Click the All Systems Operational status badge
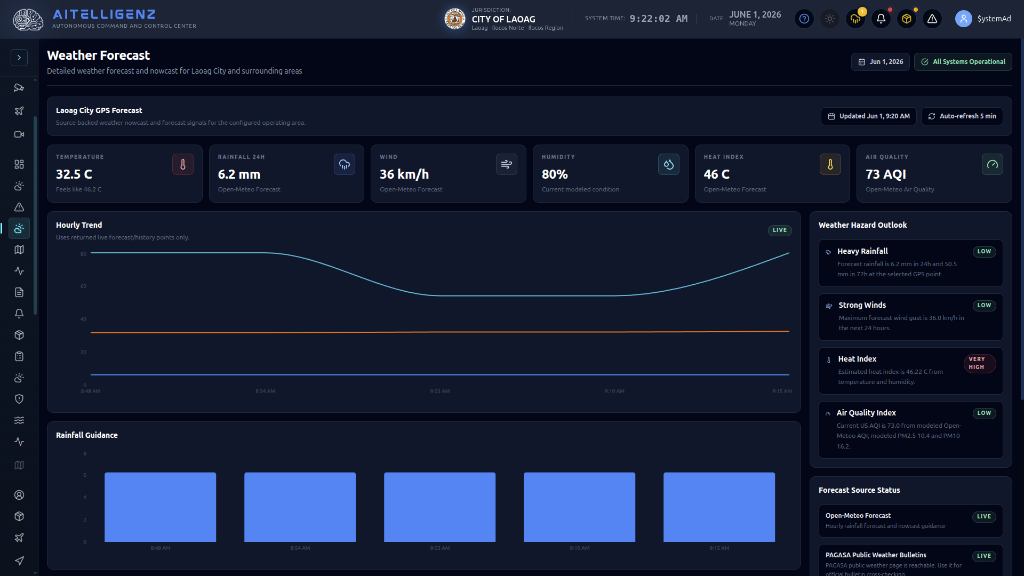The width and height of the screenshot is (1024, 576). (x=963, y=61)
